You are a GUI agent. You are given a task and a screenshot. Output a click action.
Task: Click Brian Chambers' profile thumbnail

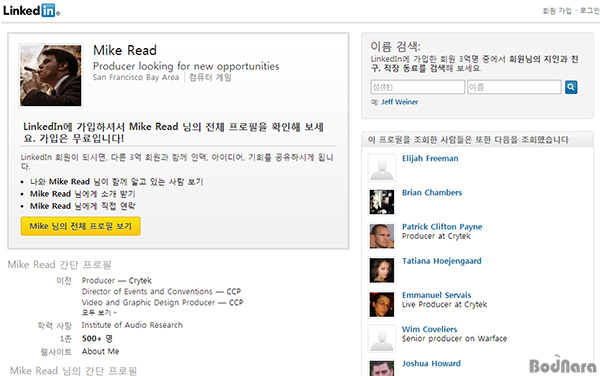(x=382, y=202)
